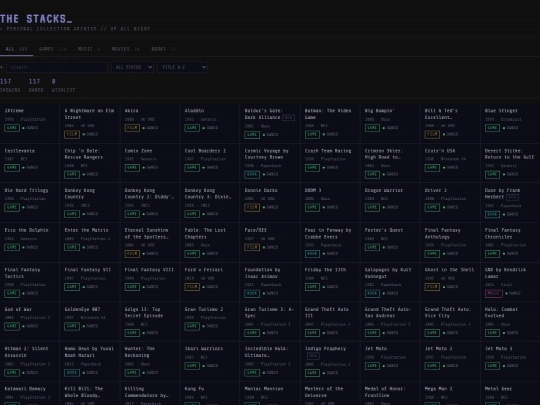Open the Grand Theft Auto III card
Screen dimensions: 540x405
point(330,322)
